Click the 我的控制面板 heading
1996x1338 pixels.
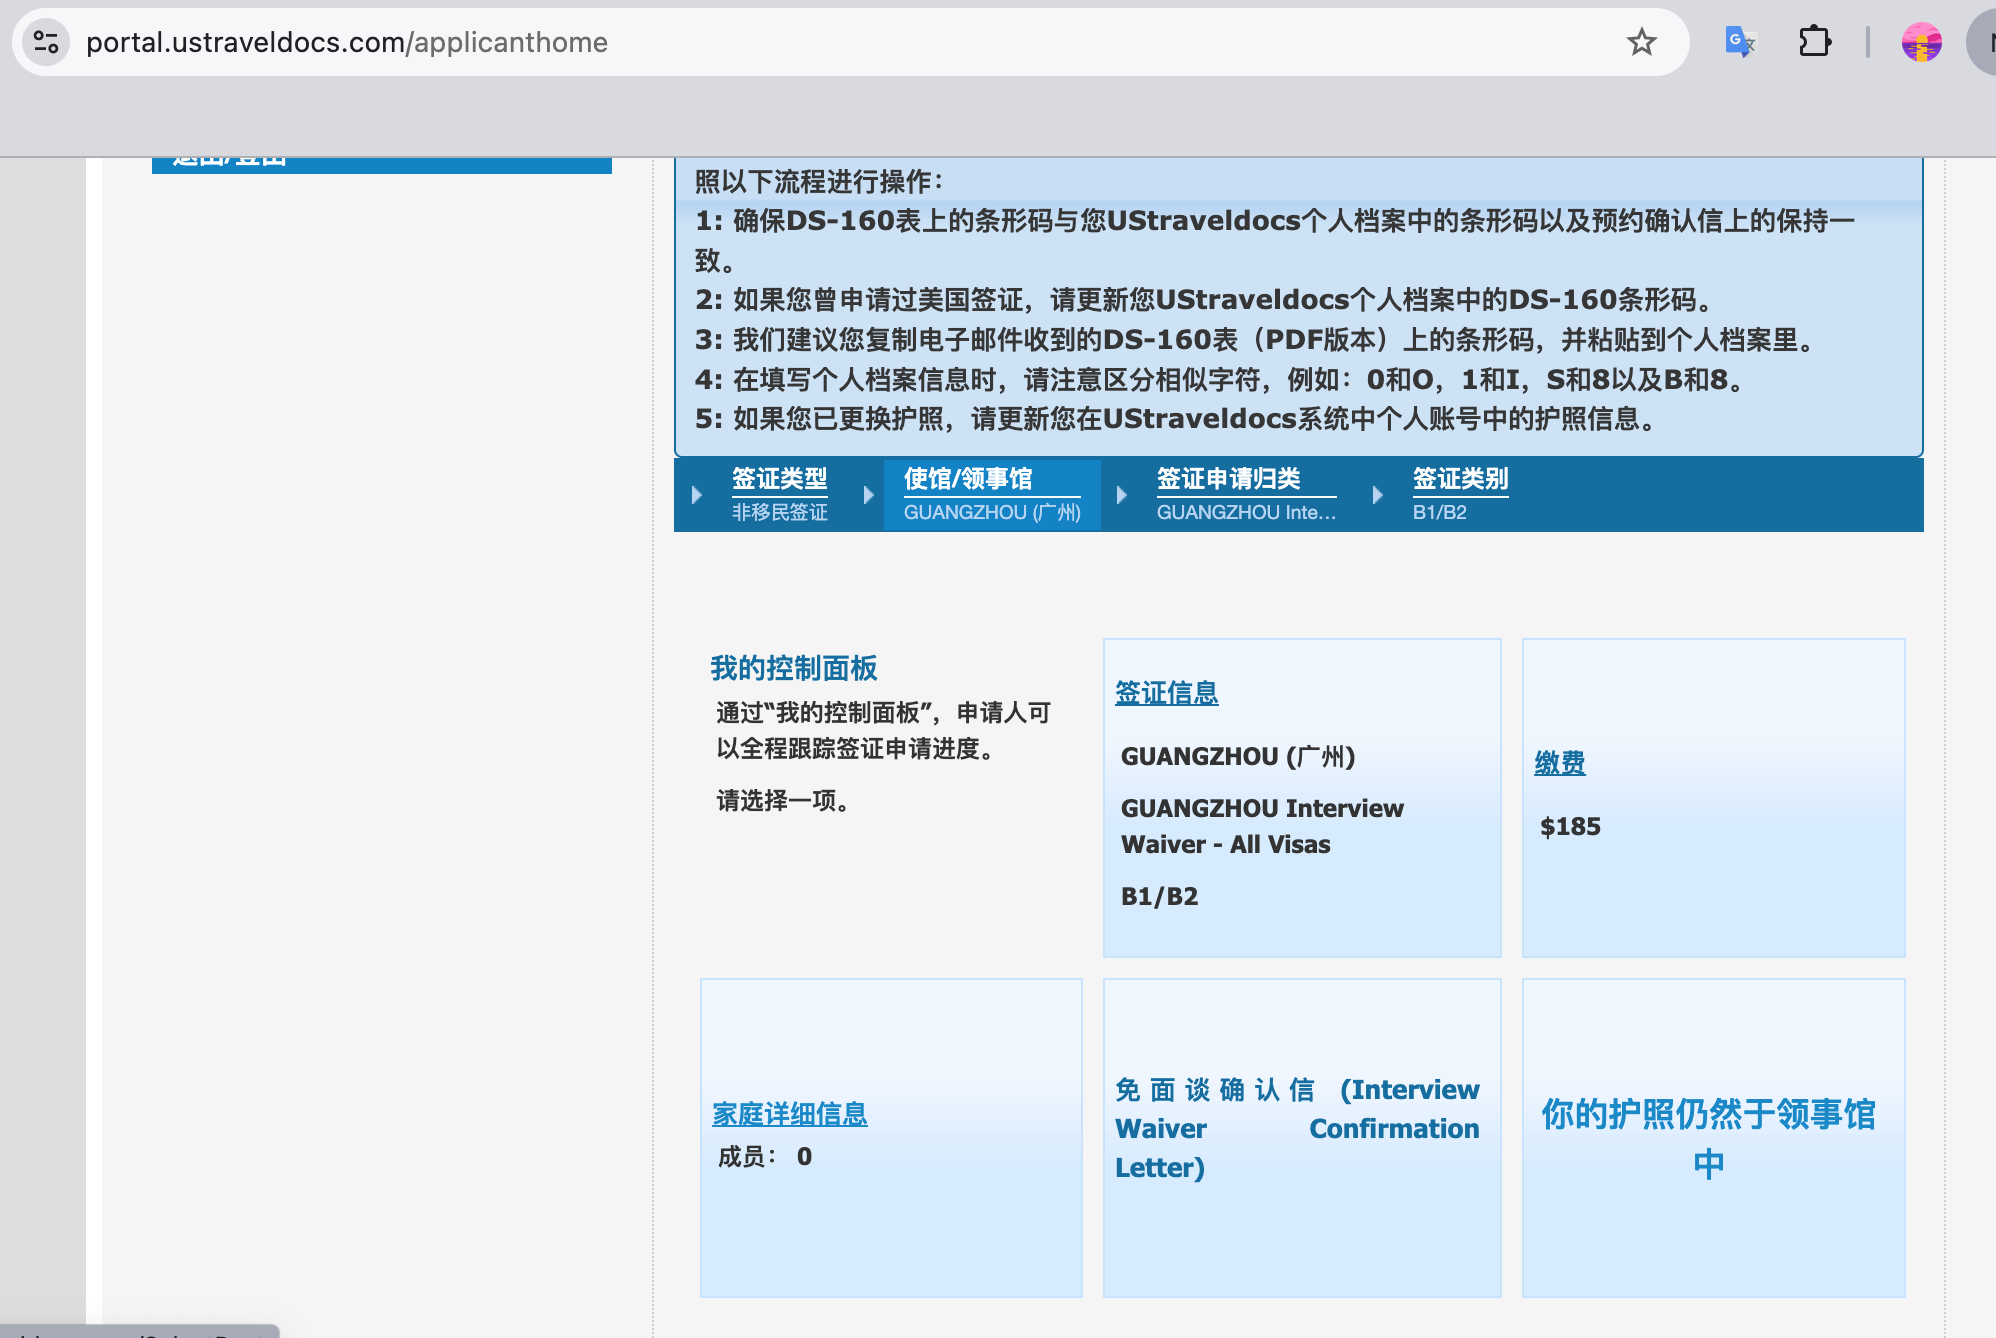coord(794,668)
